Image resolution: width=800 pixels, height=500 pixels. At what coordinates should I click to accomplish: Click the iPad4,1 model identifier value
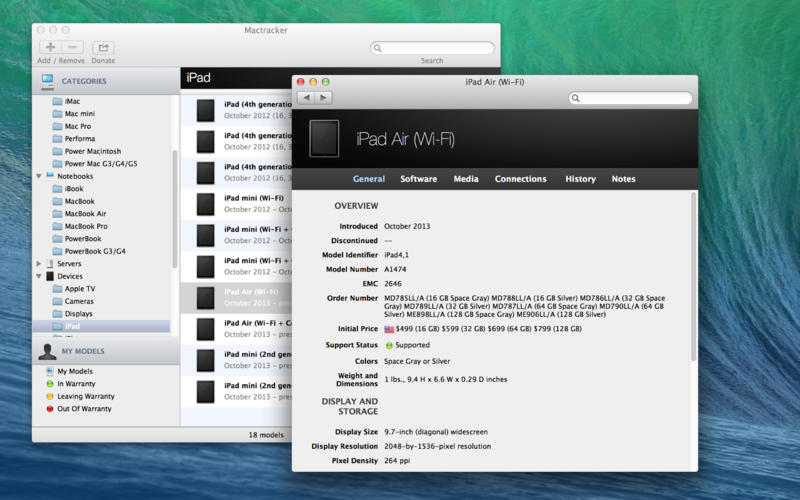[x=396, y=255]
